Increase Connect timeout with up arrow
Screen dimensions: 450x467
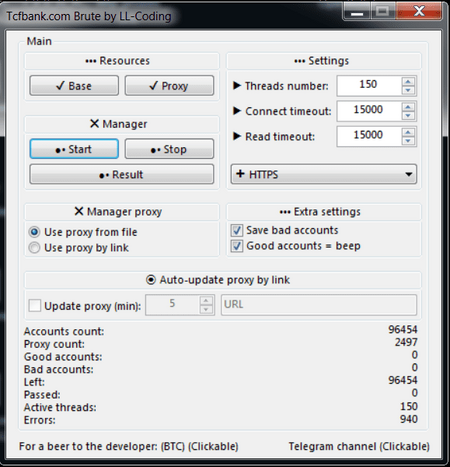pos(408,106)
